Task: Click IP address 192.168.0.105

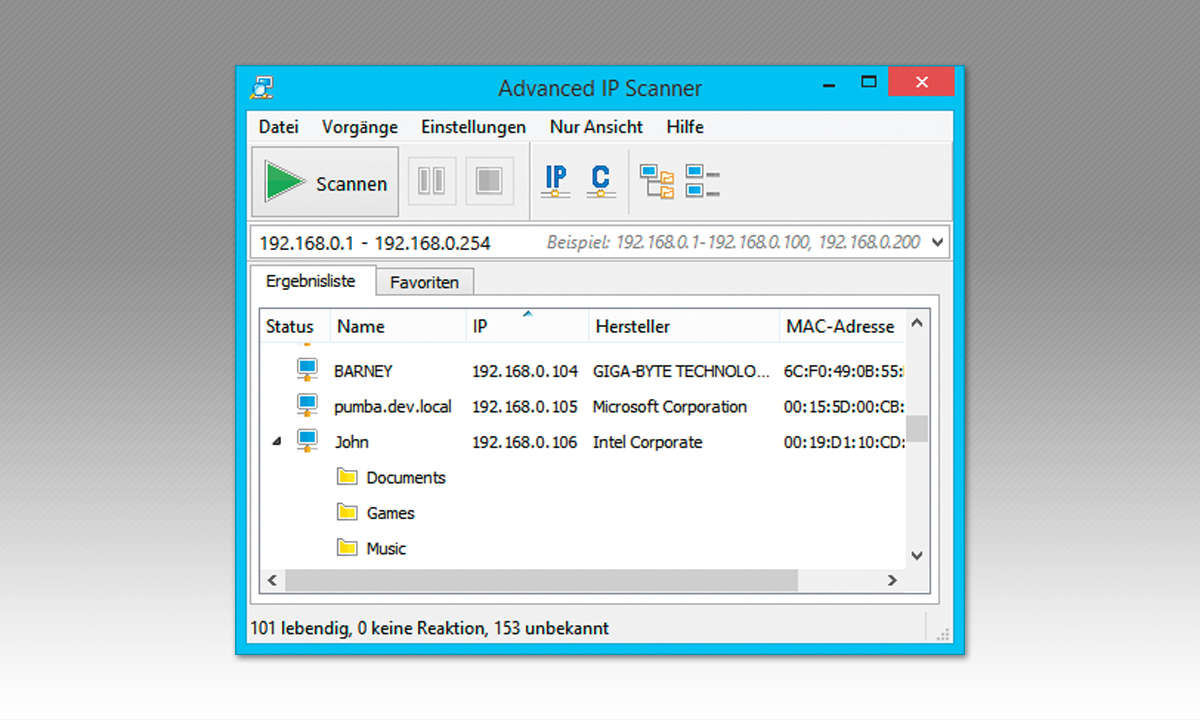Action: tap(525, 407)
